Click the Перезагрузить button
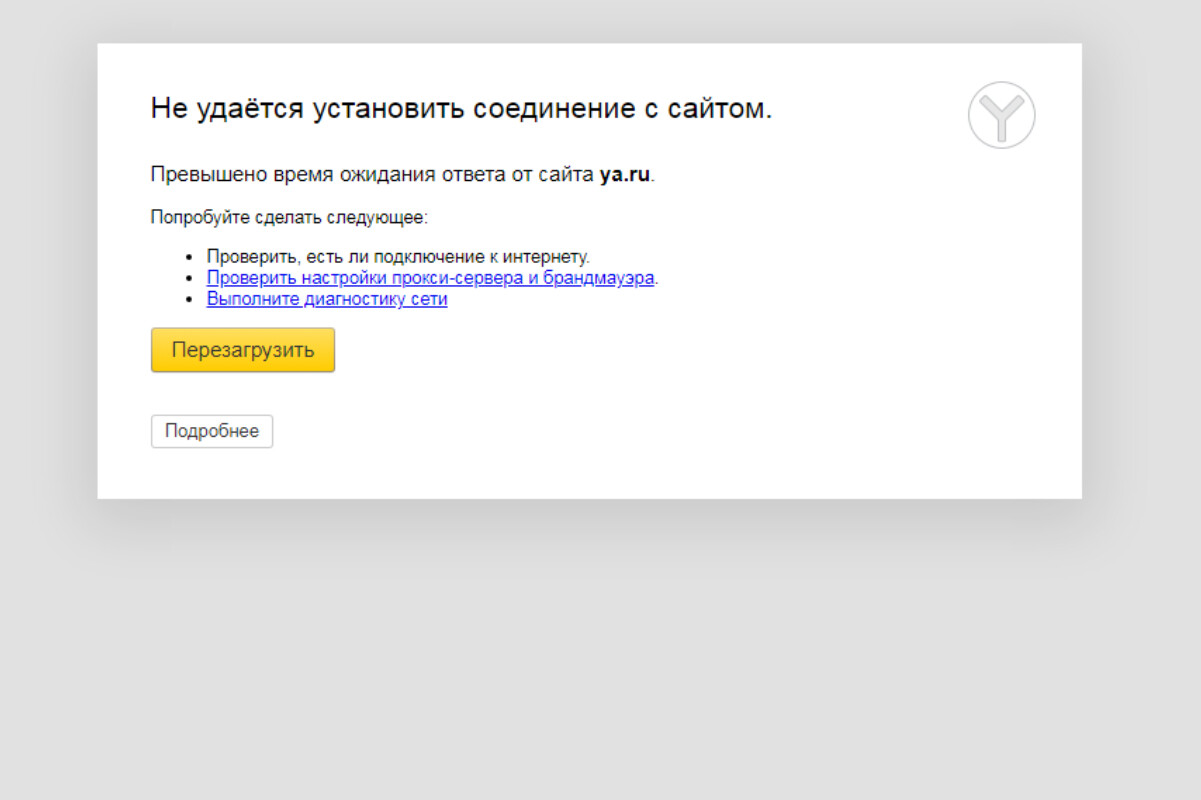Viewport: 1201px width, 800px height. coord(242,349)
